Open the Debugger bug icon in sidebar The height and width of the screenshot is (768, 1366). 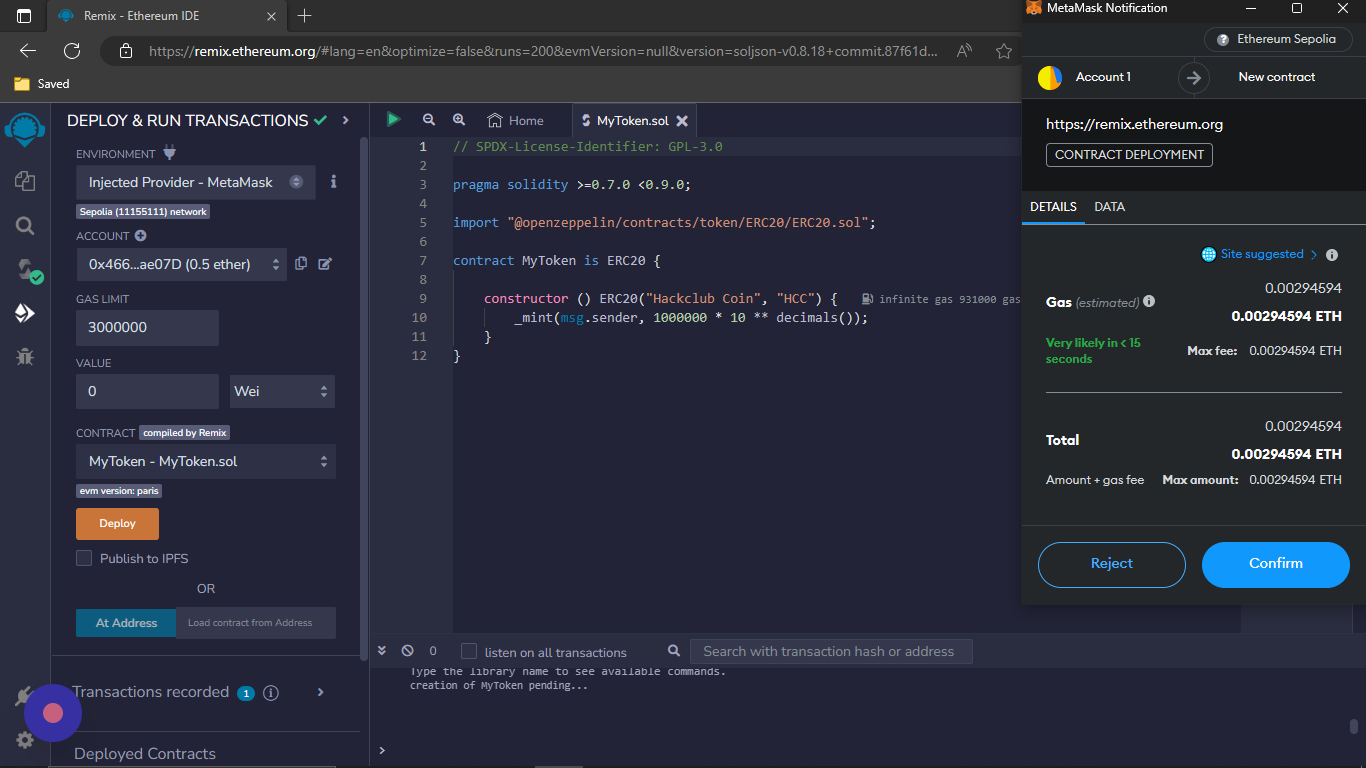[25, 356]
